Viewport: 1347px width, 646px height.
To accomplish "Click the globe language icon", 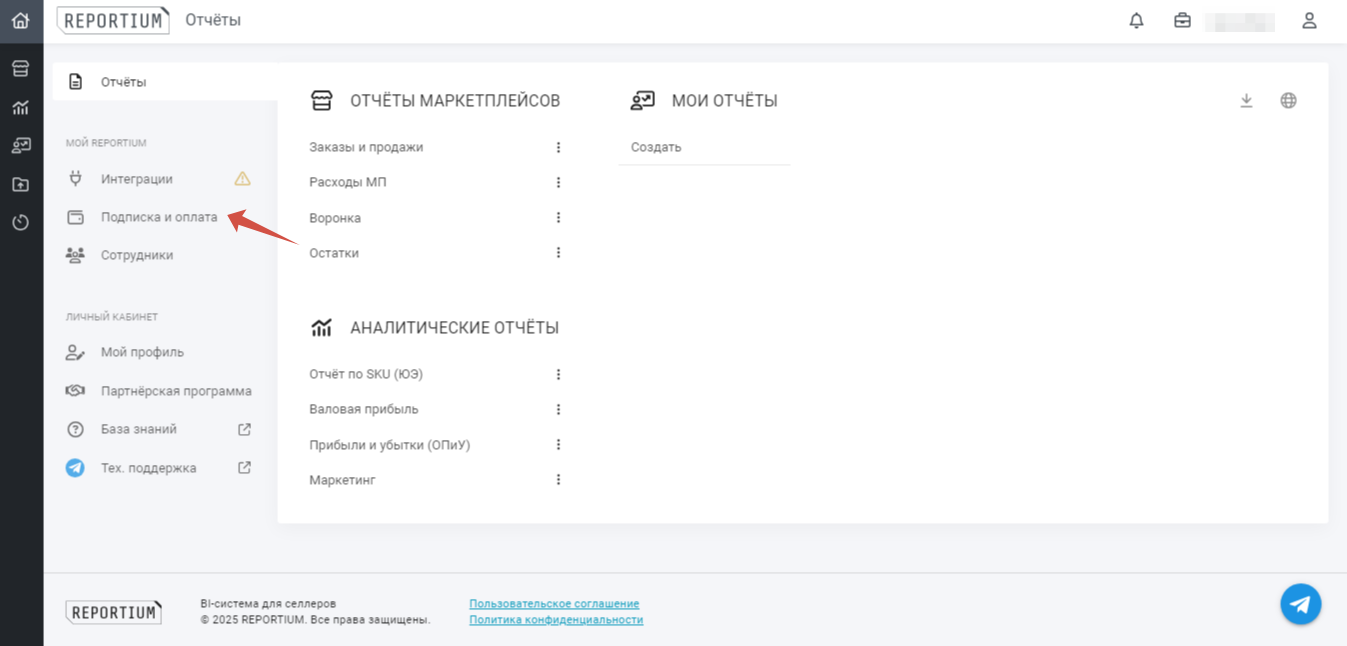I will [1288, 100].
